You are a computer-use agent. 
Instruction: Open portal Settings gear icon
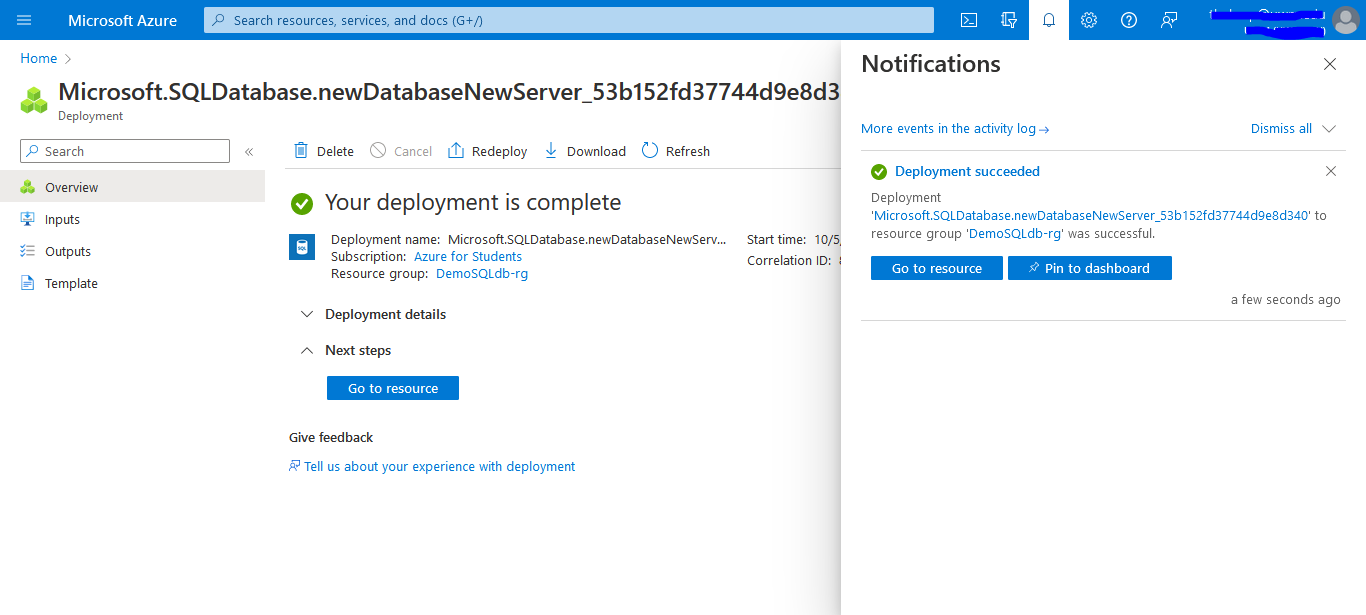click(x=1089, y=20)
